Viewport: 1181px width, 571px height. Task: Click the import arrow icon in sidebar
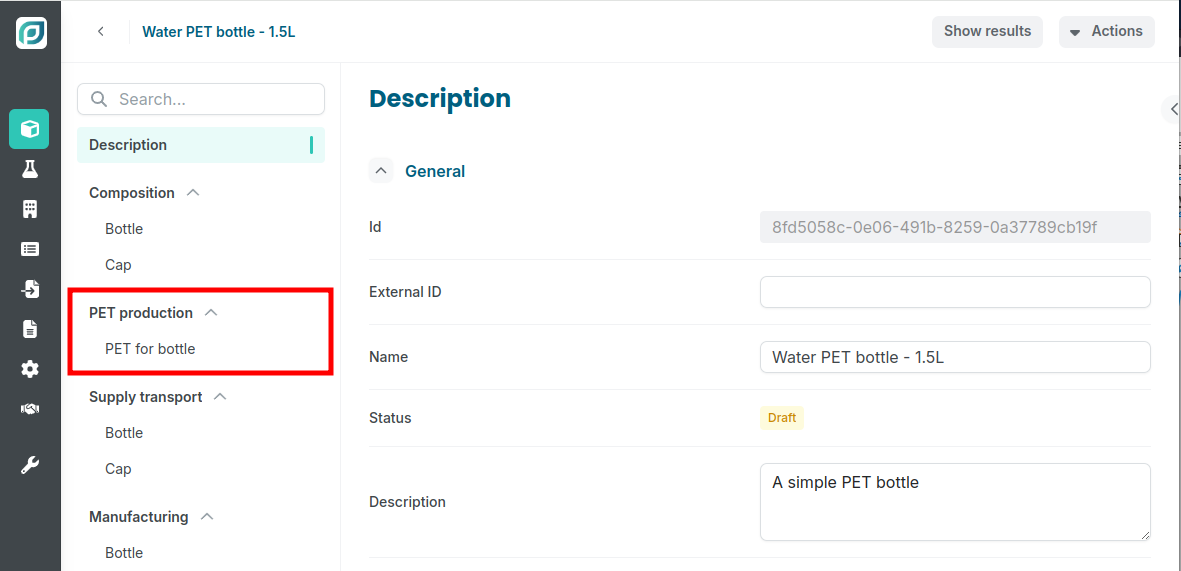pos(29,289)
